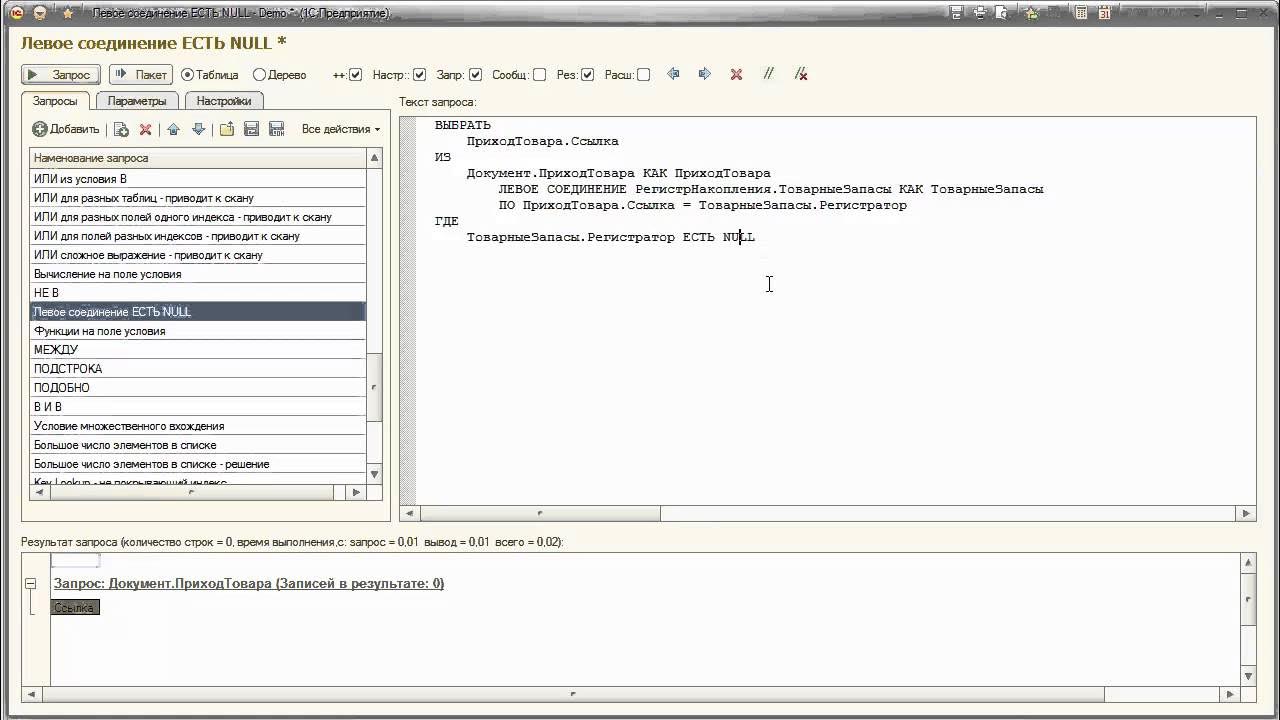The height and width of the screenshot is (720, 1280).
Task: Open the main menu dropdown in the title bar
Action: [40, 13]
